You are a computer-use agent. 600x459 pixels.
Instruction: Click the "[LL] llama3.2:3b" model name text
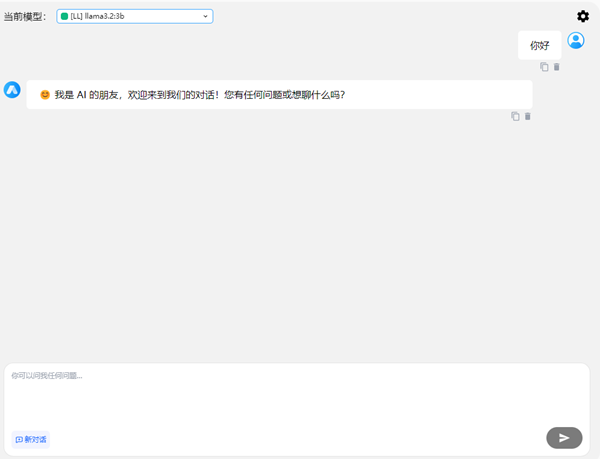pos(97,16)
